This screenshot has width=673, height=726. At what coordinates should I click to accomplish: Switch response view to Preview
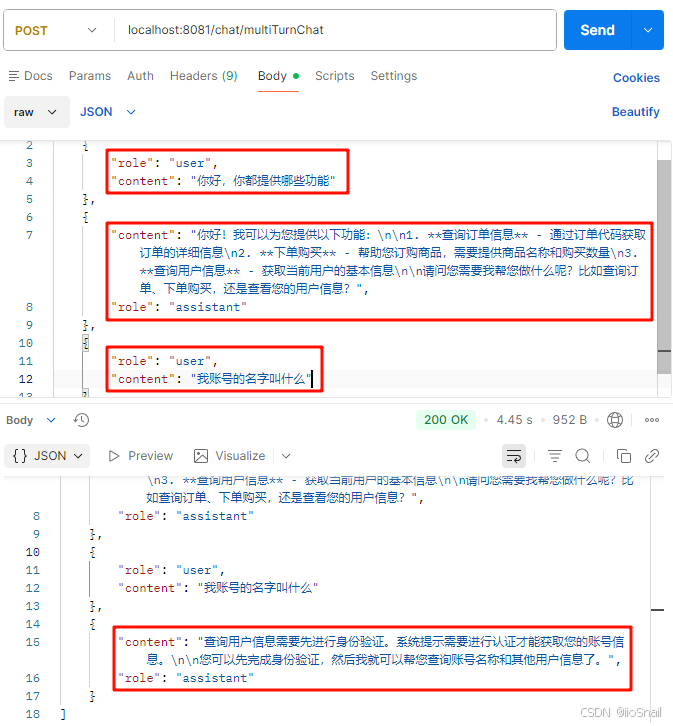pyautogui.click(x=140, y=456)
